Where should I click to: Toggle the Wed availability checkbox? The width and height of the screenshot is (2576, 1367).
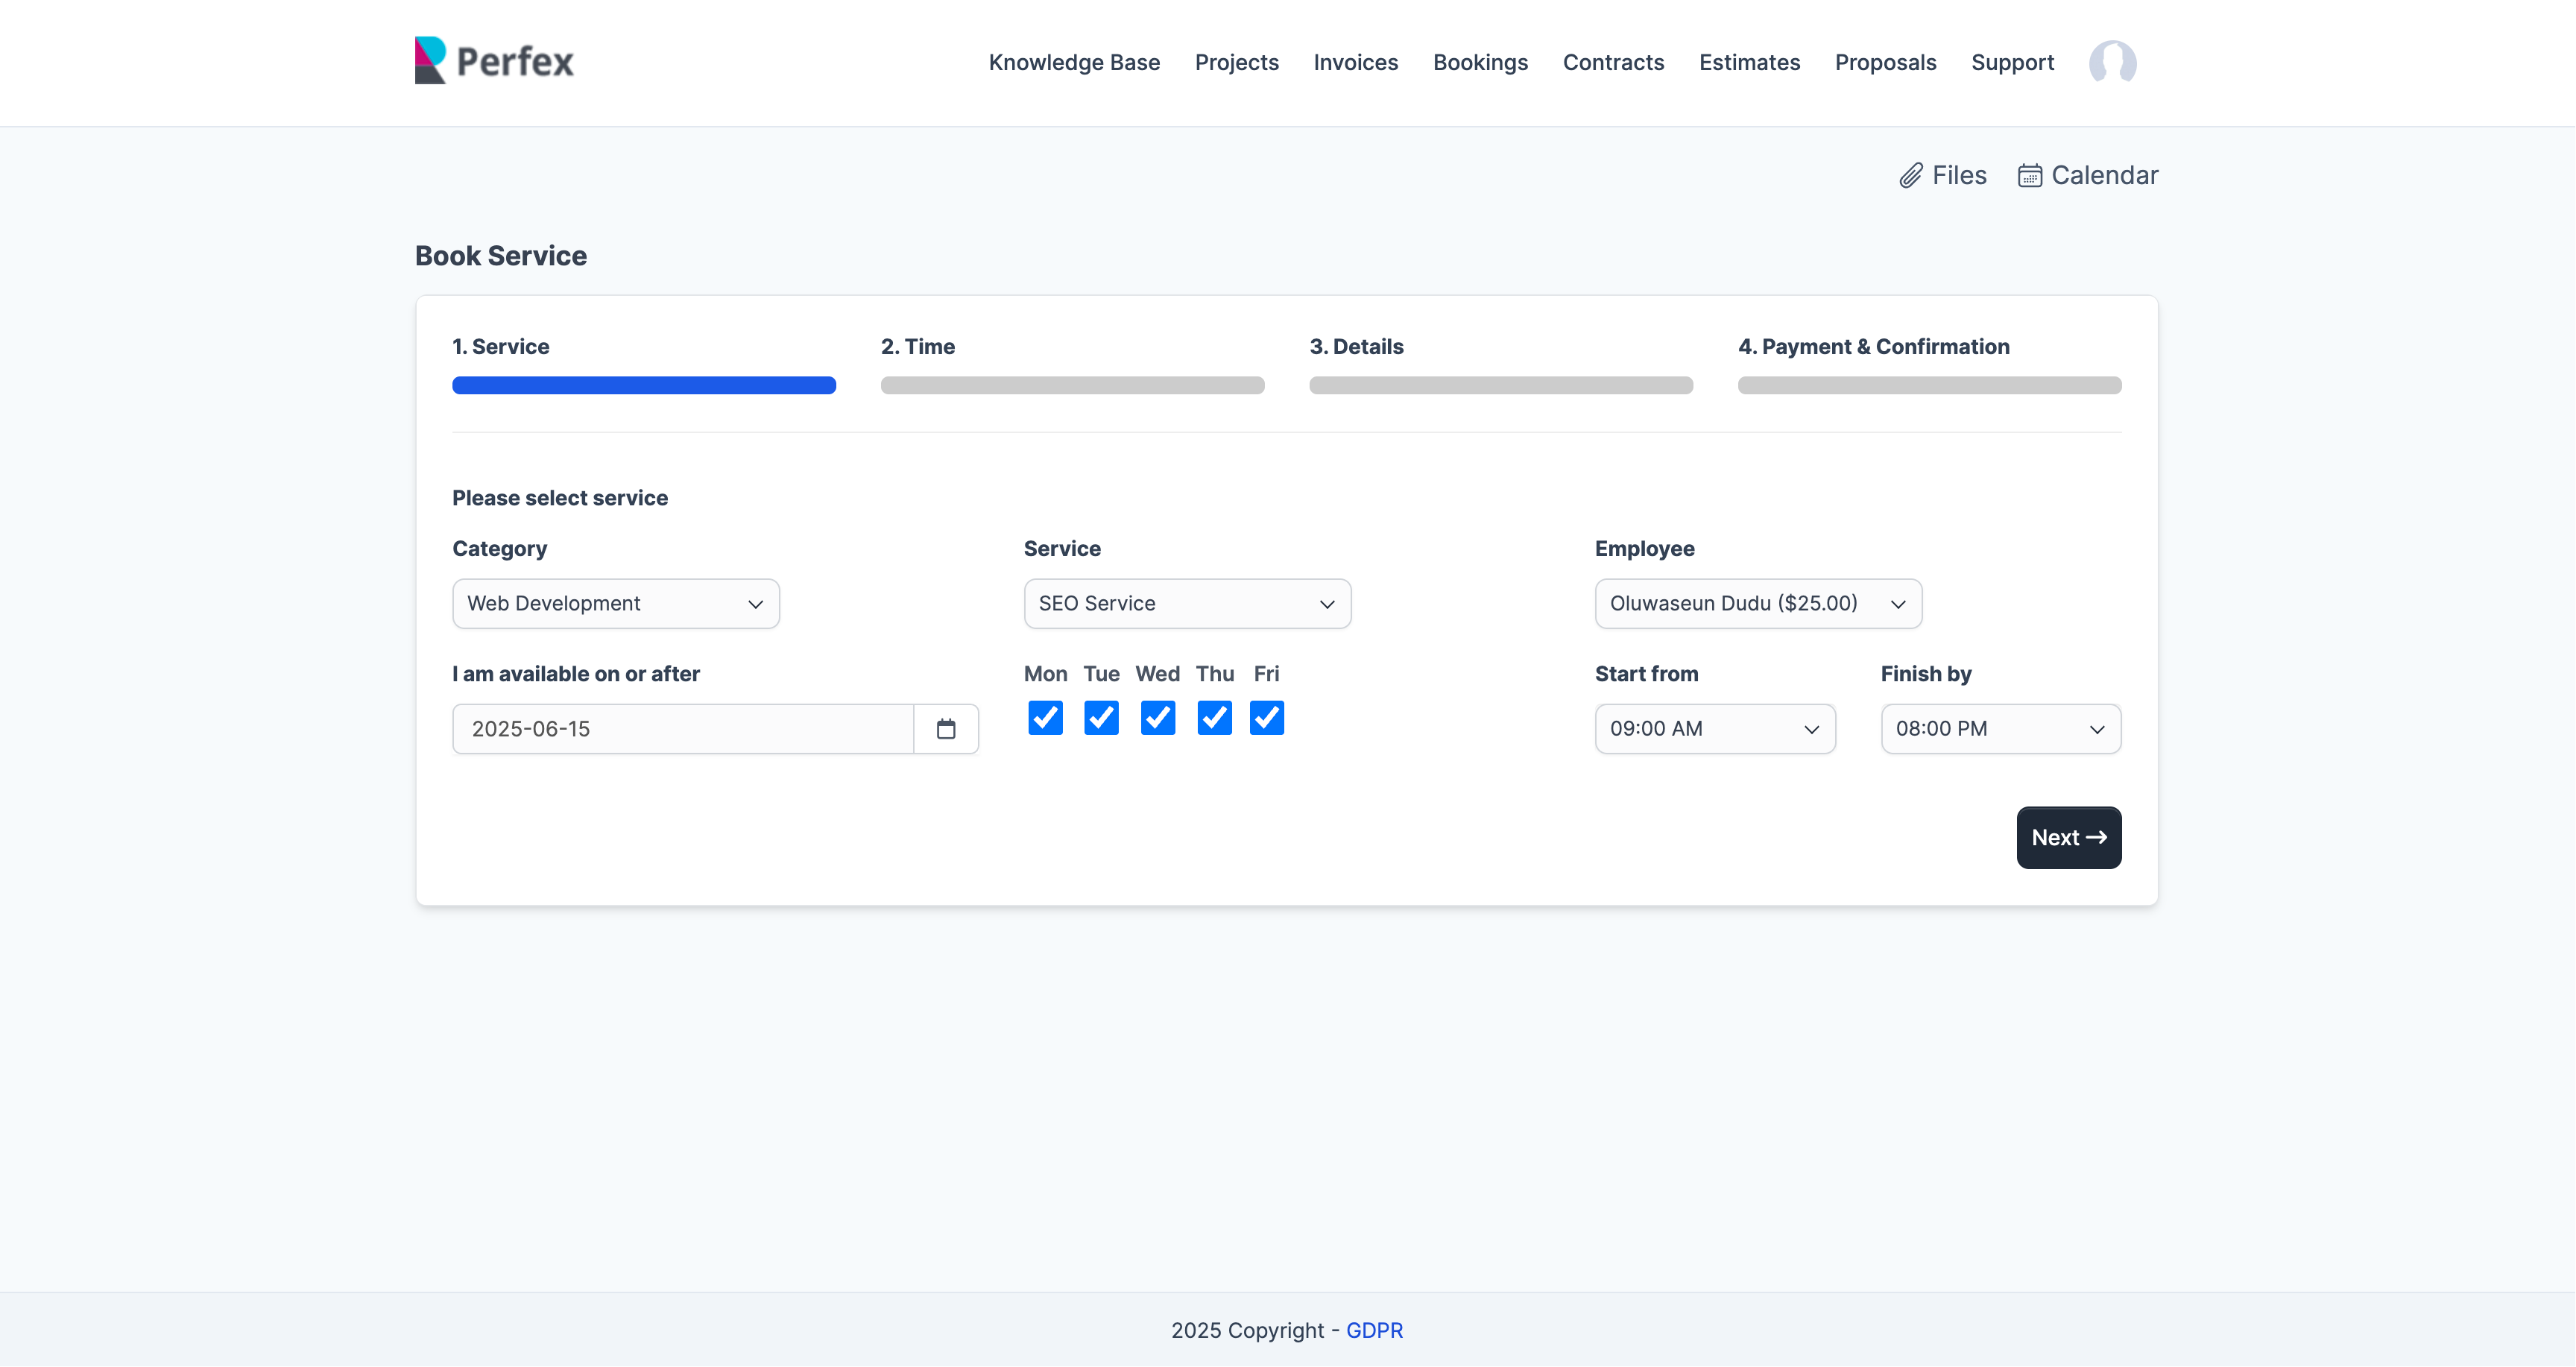pos(1157,718)
